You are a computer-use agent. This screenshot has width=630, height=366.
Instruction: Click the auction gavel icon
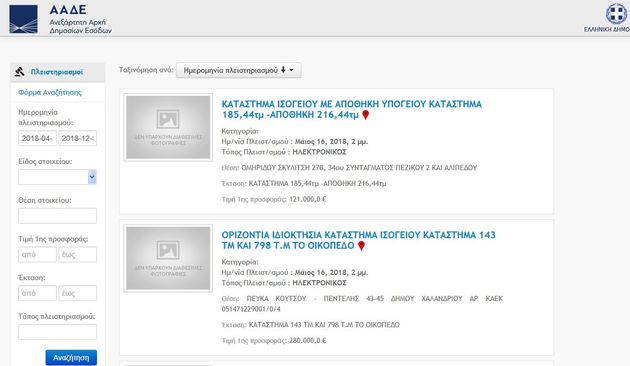click(x=19, y=72)
